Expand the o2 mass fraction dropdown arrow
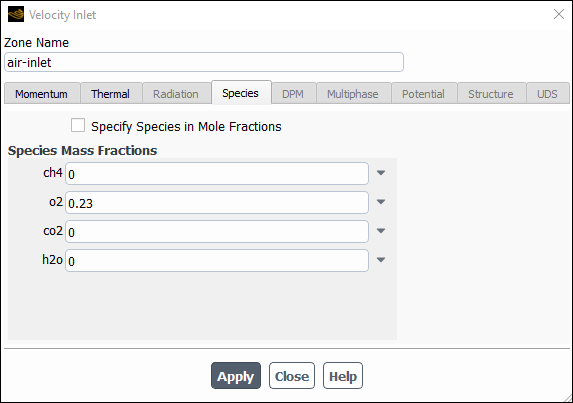This screenshot has width=573, height=403. pos(381,202)
